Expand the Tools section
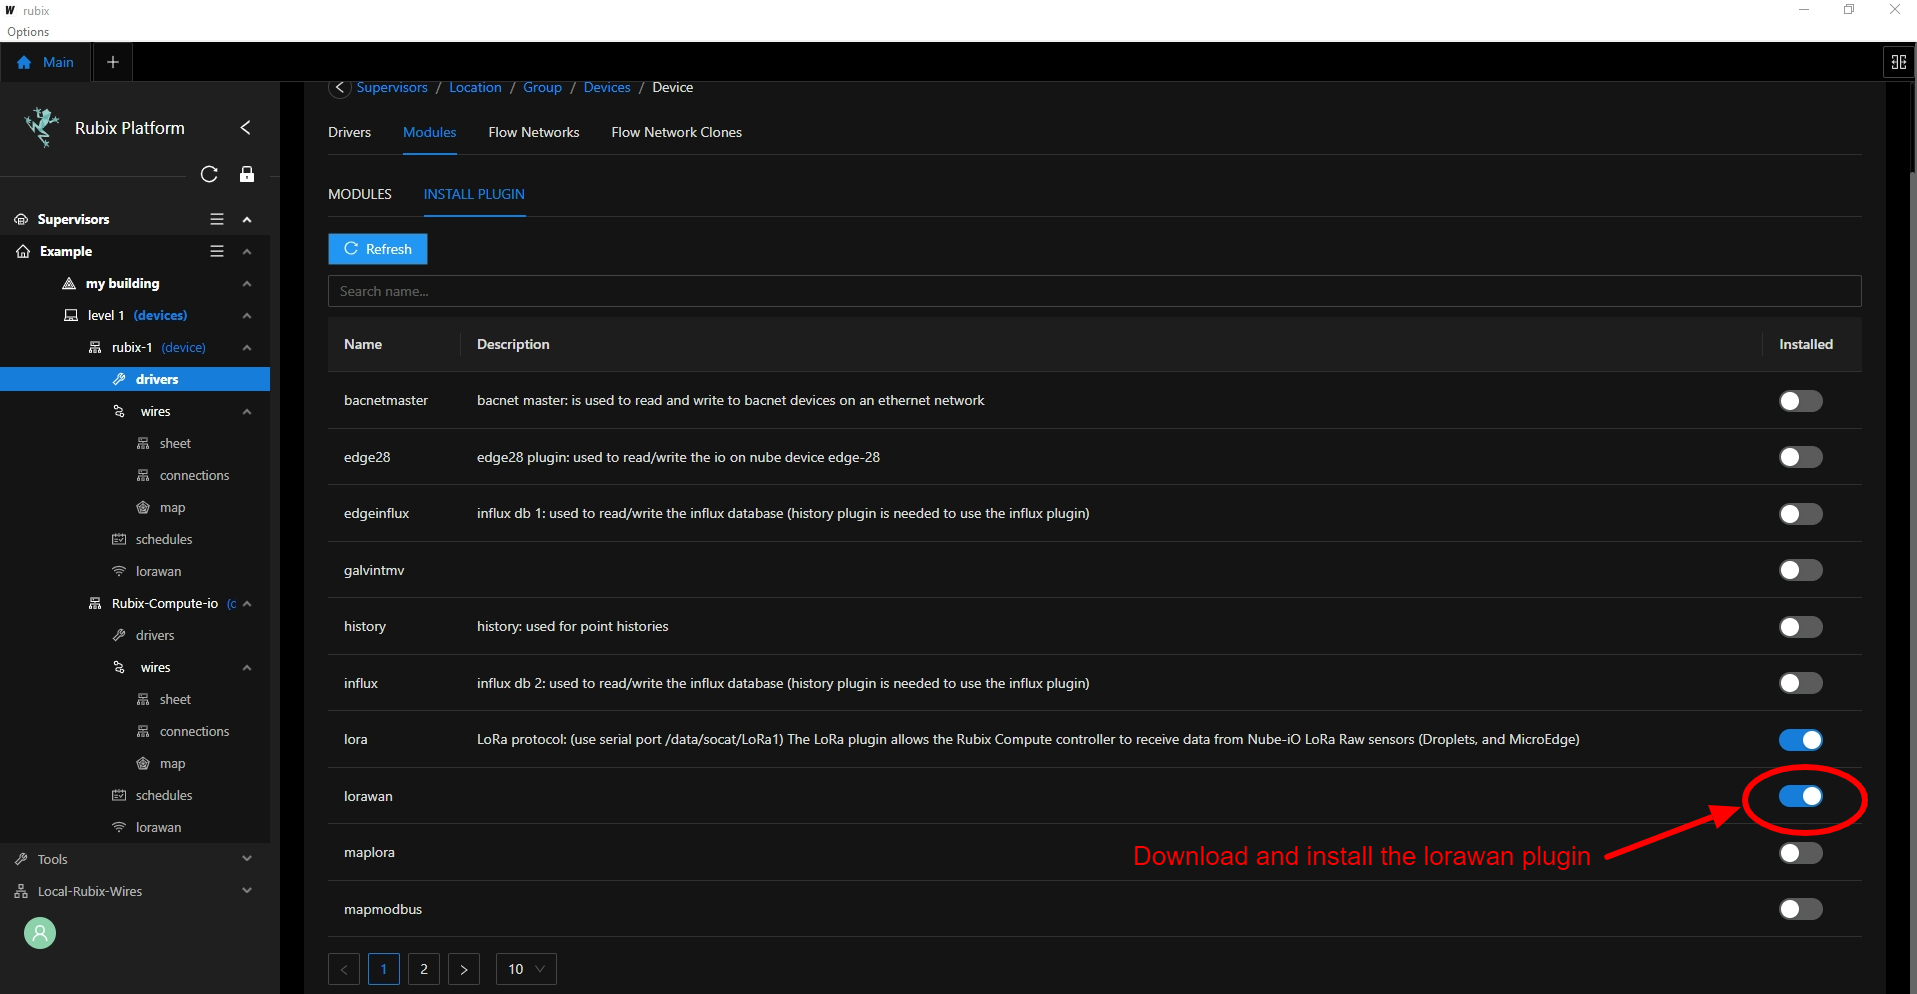 point(135,859)
